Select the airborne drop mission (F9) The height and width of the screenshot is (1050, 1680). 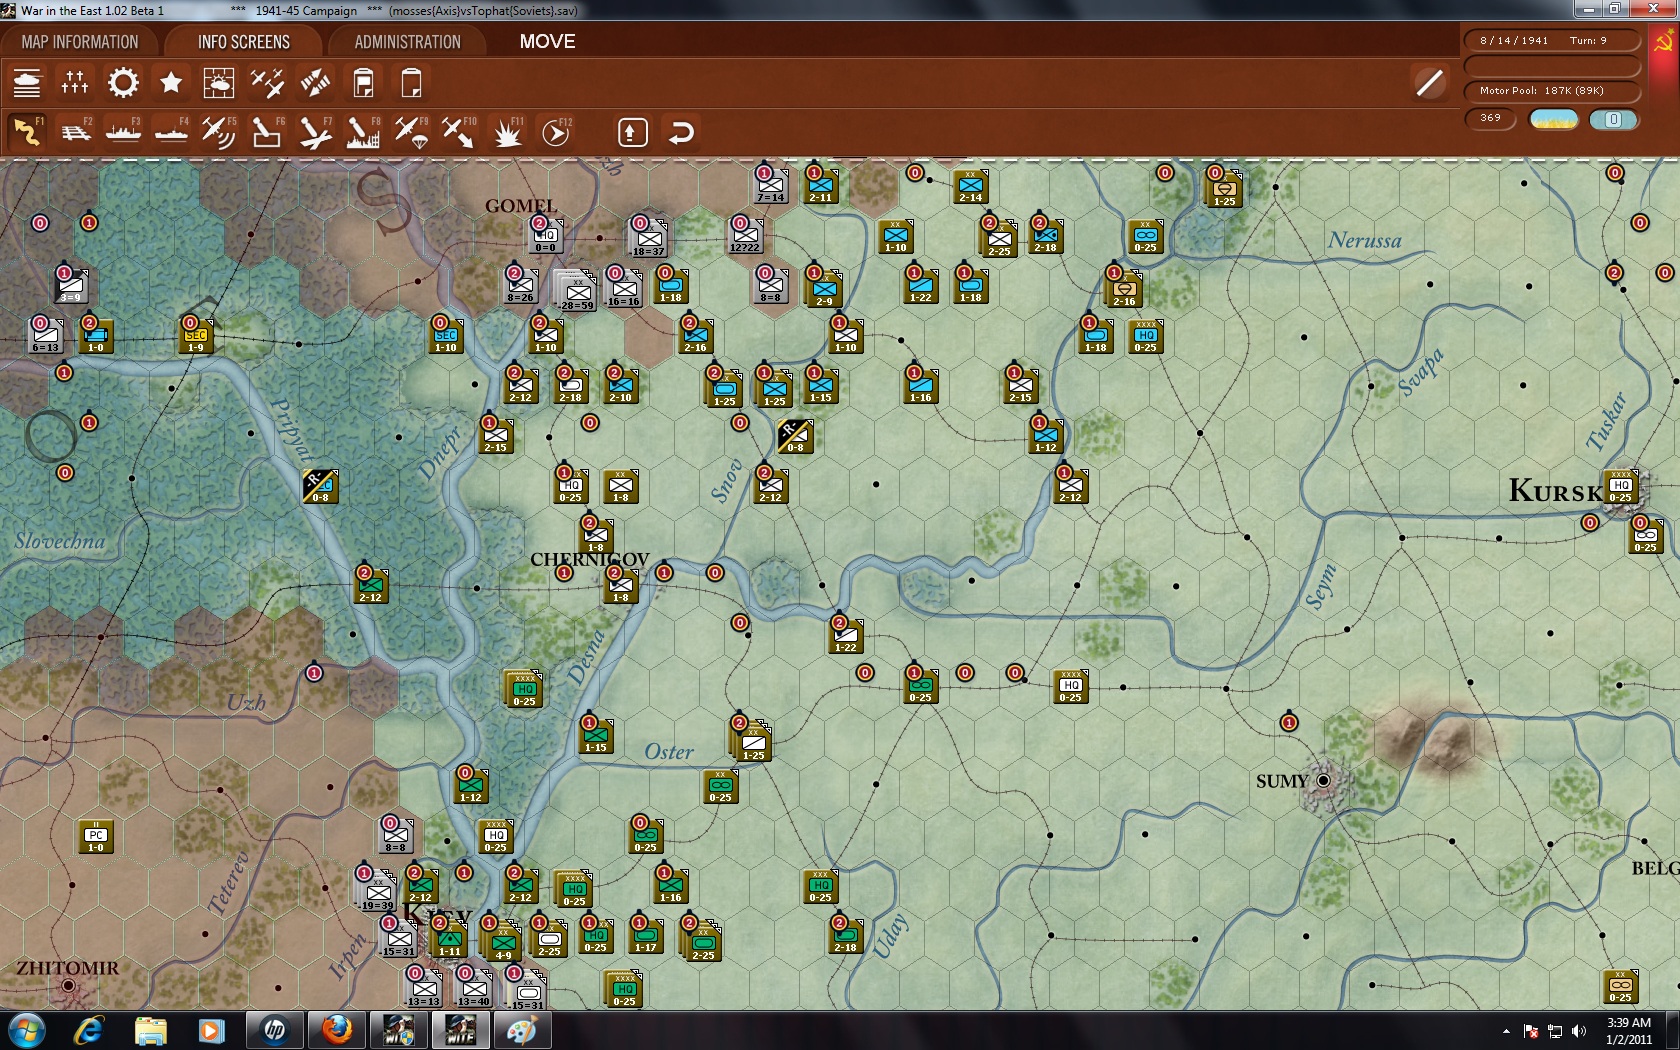coord(412,131)
